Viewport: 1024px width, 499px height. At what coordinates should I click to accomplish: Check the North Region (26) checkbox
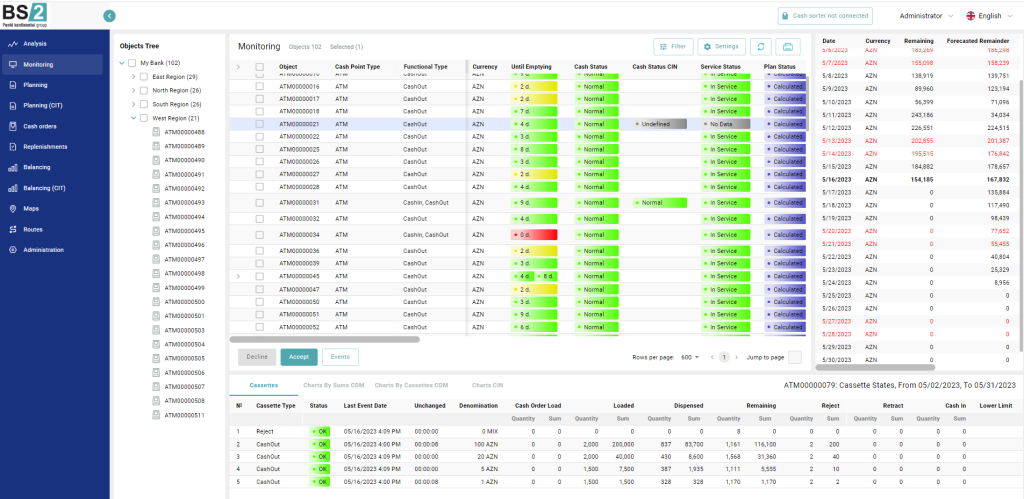pyautogui.click(x=144, y=91)
